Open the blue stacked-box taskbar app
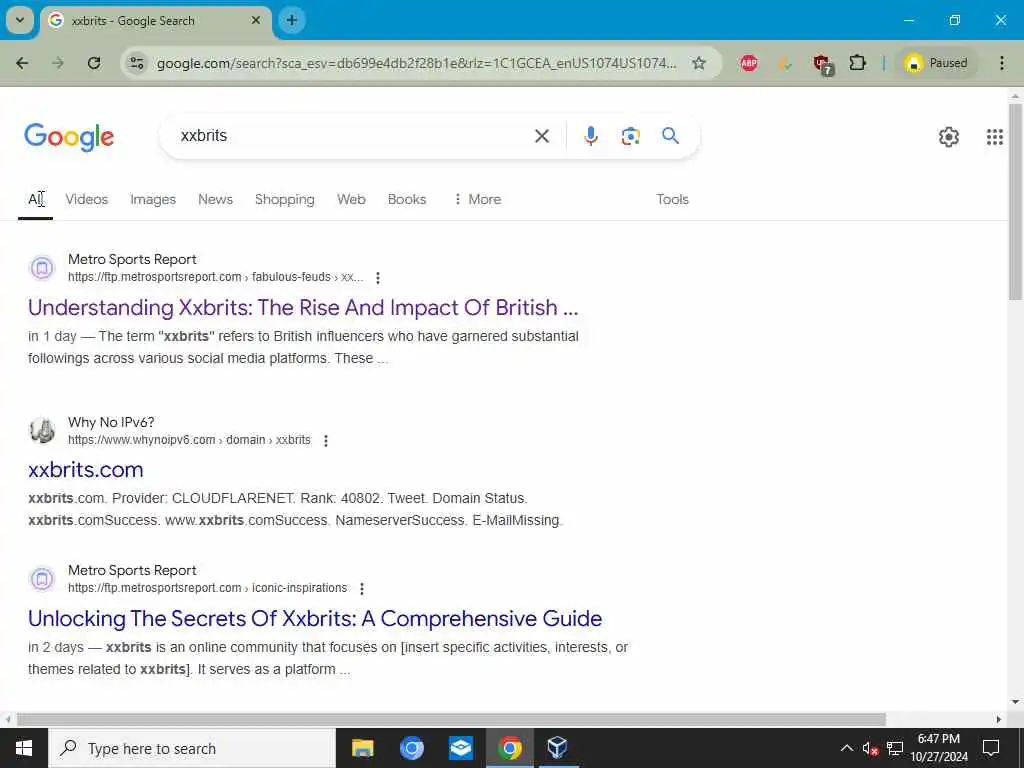This screenshot has height=768, width=1024. (460, 748)
